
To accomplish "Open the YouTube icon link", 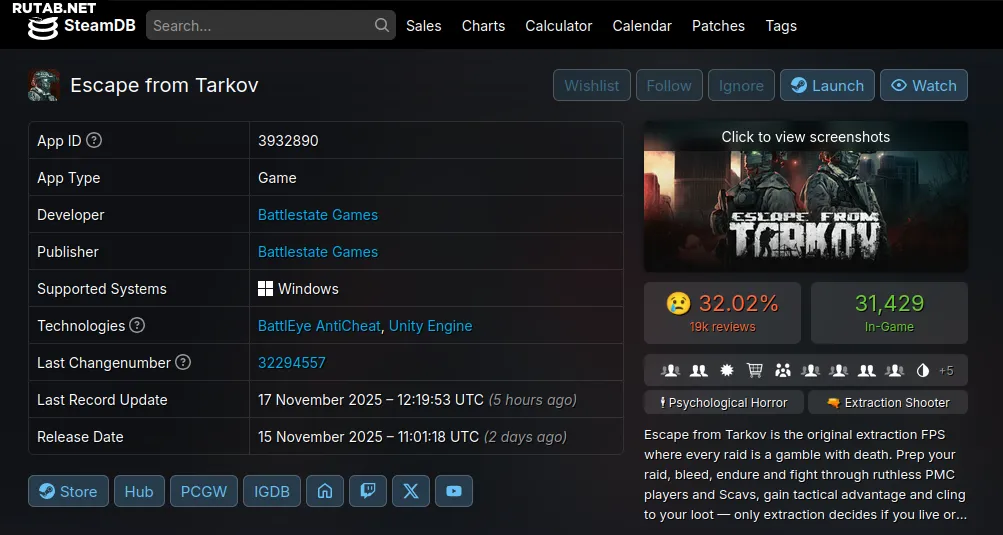I will 454,491.
